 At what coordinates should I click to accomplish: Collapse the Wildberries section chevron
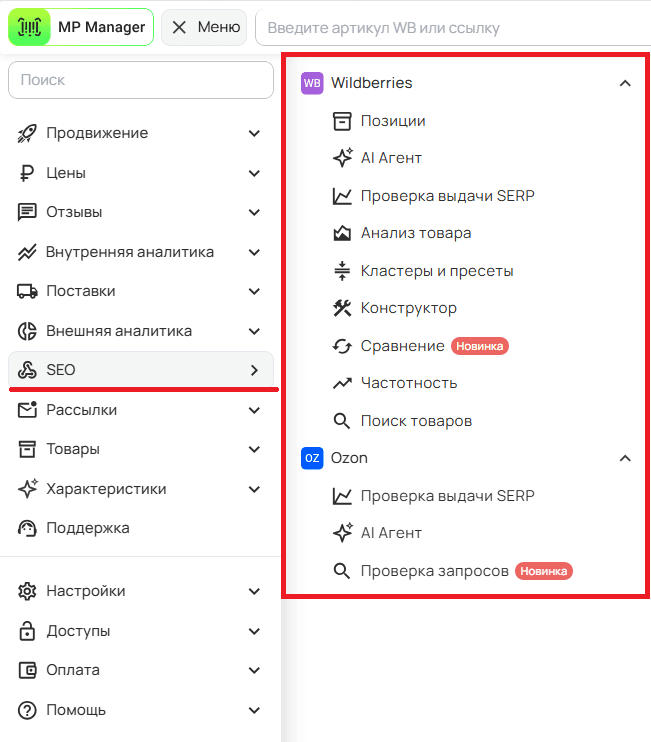[625, 83]
